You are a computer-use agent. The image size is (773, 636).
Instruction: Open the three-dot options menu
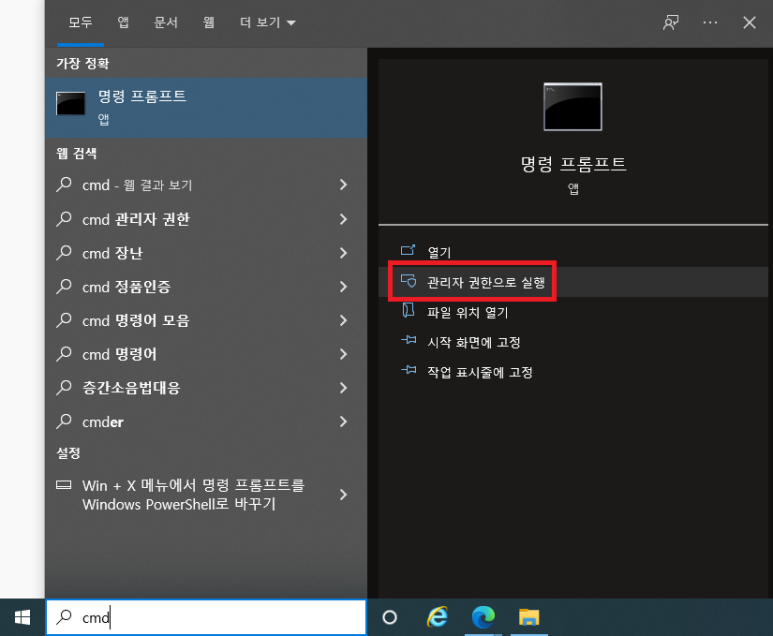point(710,22)
